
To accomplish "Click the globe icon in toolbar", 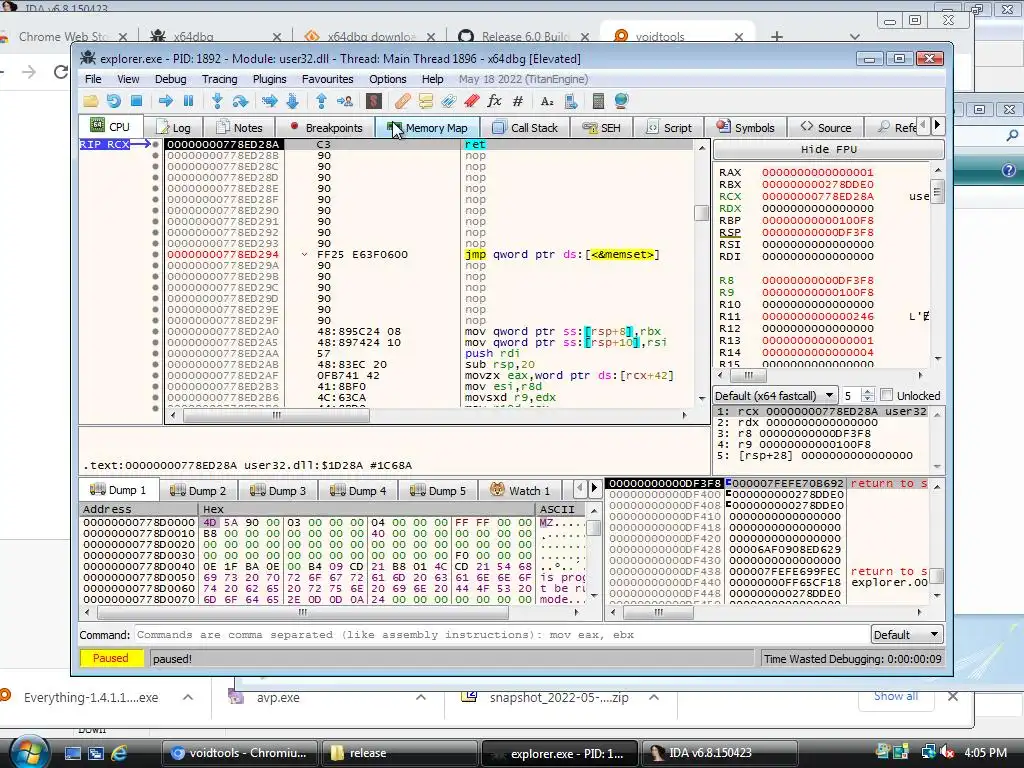I will [621, 101].
